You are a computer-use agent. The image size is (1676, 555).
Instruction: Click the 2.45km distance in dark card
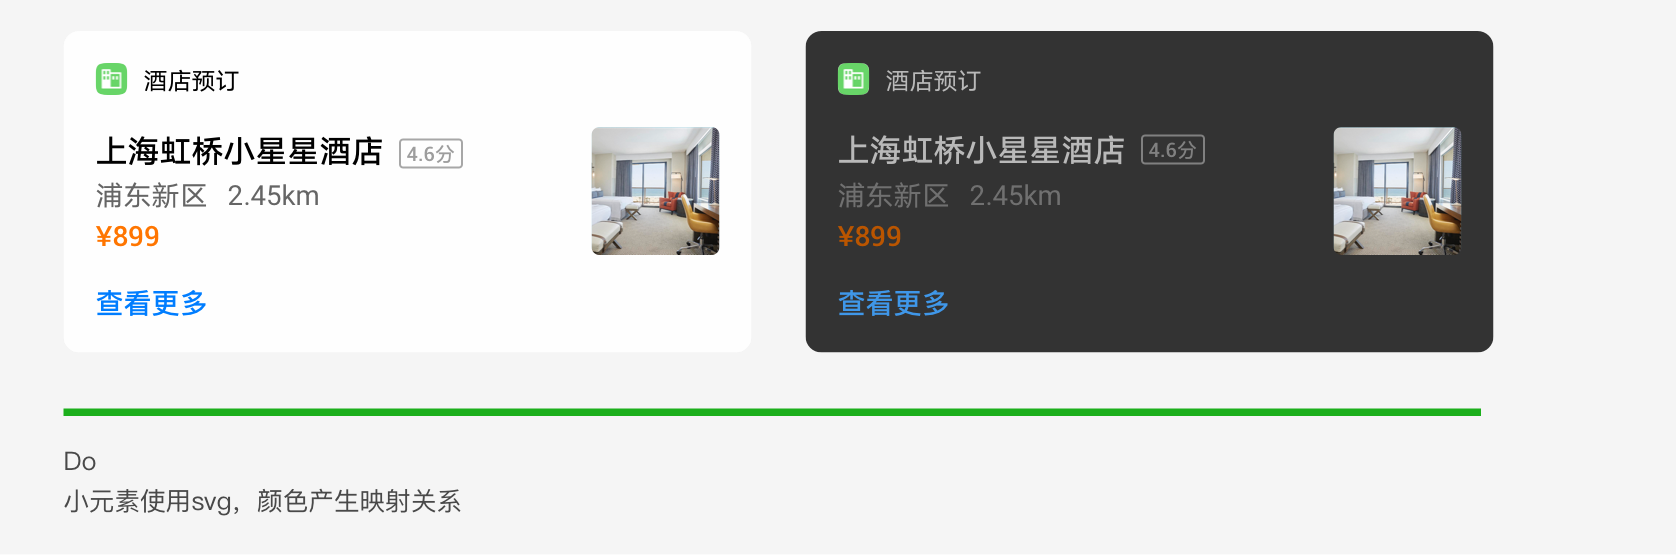coord(1015,196)
